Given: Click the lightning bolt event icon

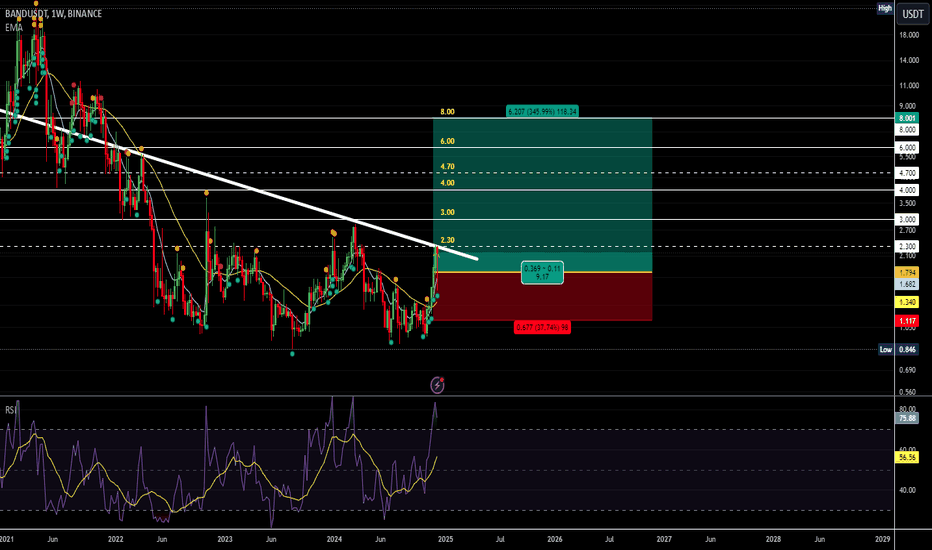Looking at the screenshot, I should [x=437, y=385].
